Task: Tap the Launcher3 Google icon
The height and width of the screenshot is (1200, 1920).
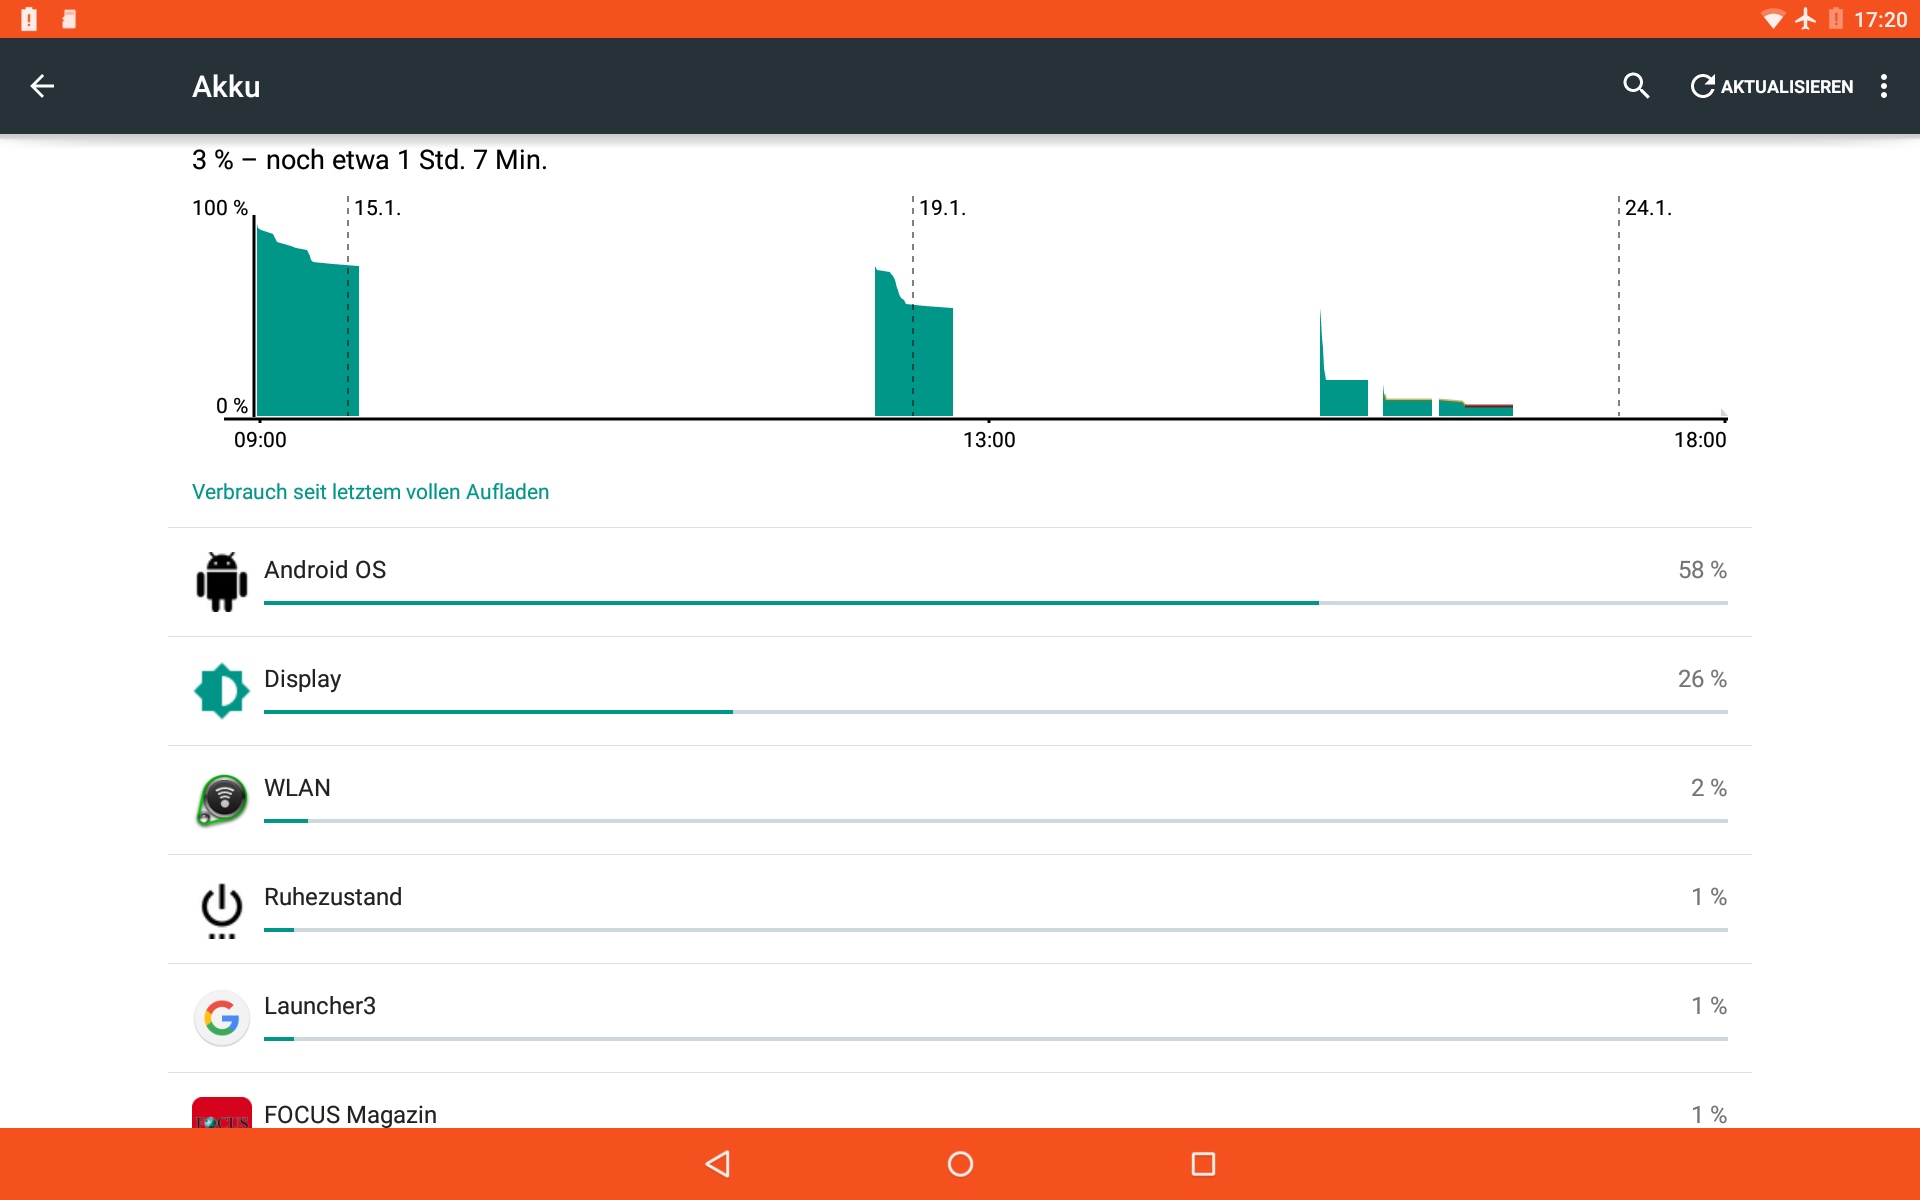Action: [x=221, y=1018]
